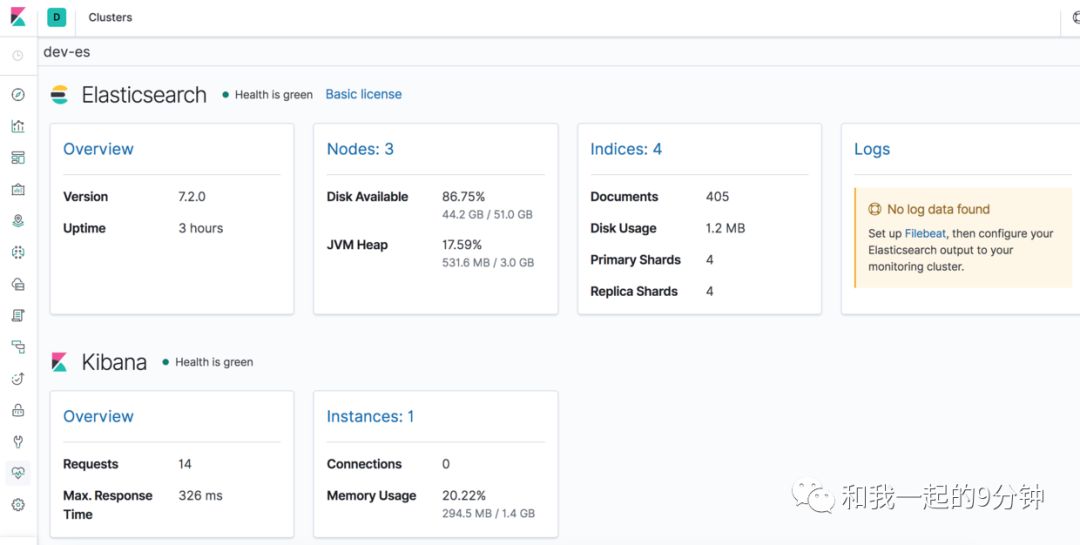Select the Stack Monitoring heartbeat icon
The width and height of the screenshot is (1080, 545).
click(18, 473)
